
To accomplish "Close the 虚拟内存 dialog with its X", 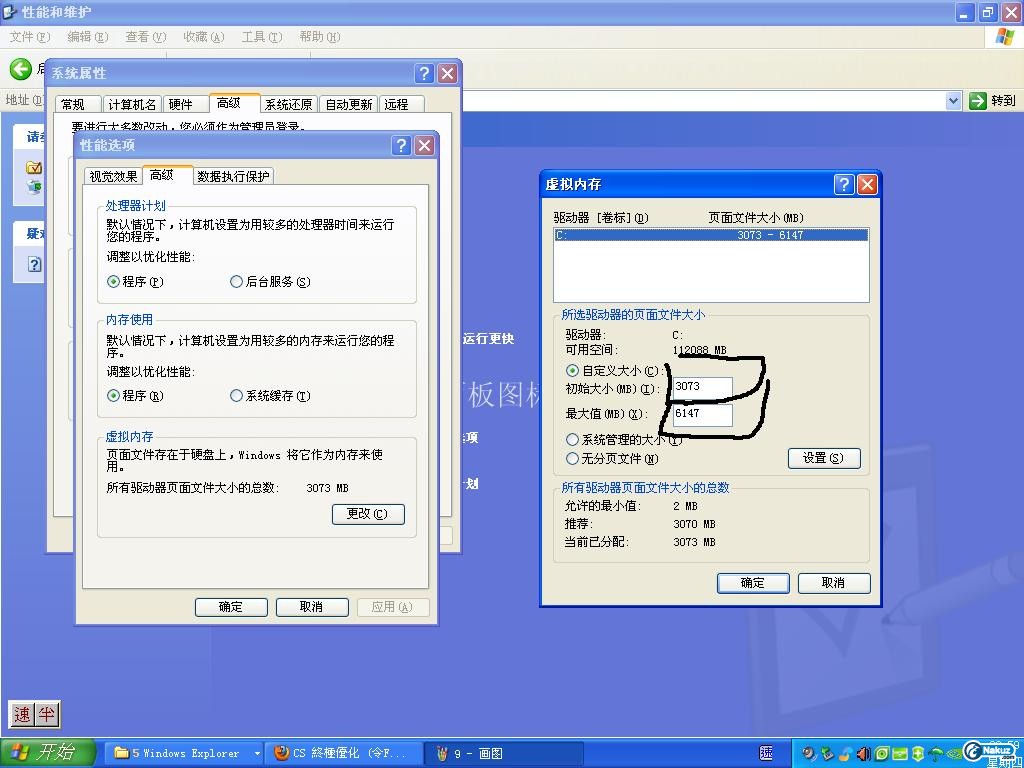I will pos(867,185).
